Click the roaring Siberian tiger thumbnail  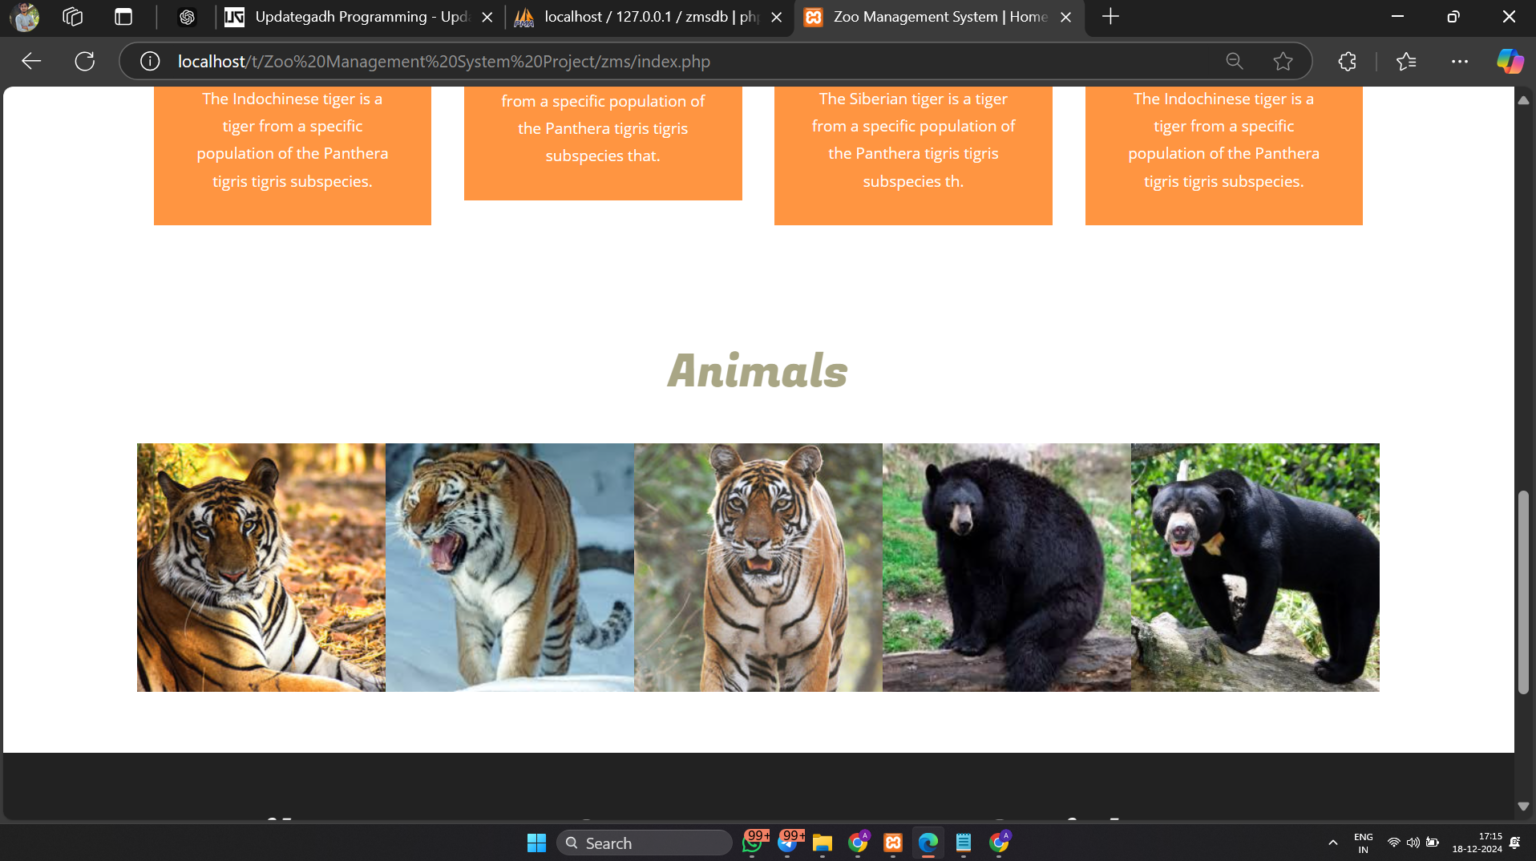pos(510,567)
